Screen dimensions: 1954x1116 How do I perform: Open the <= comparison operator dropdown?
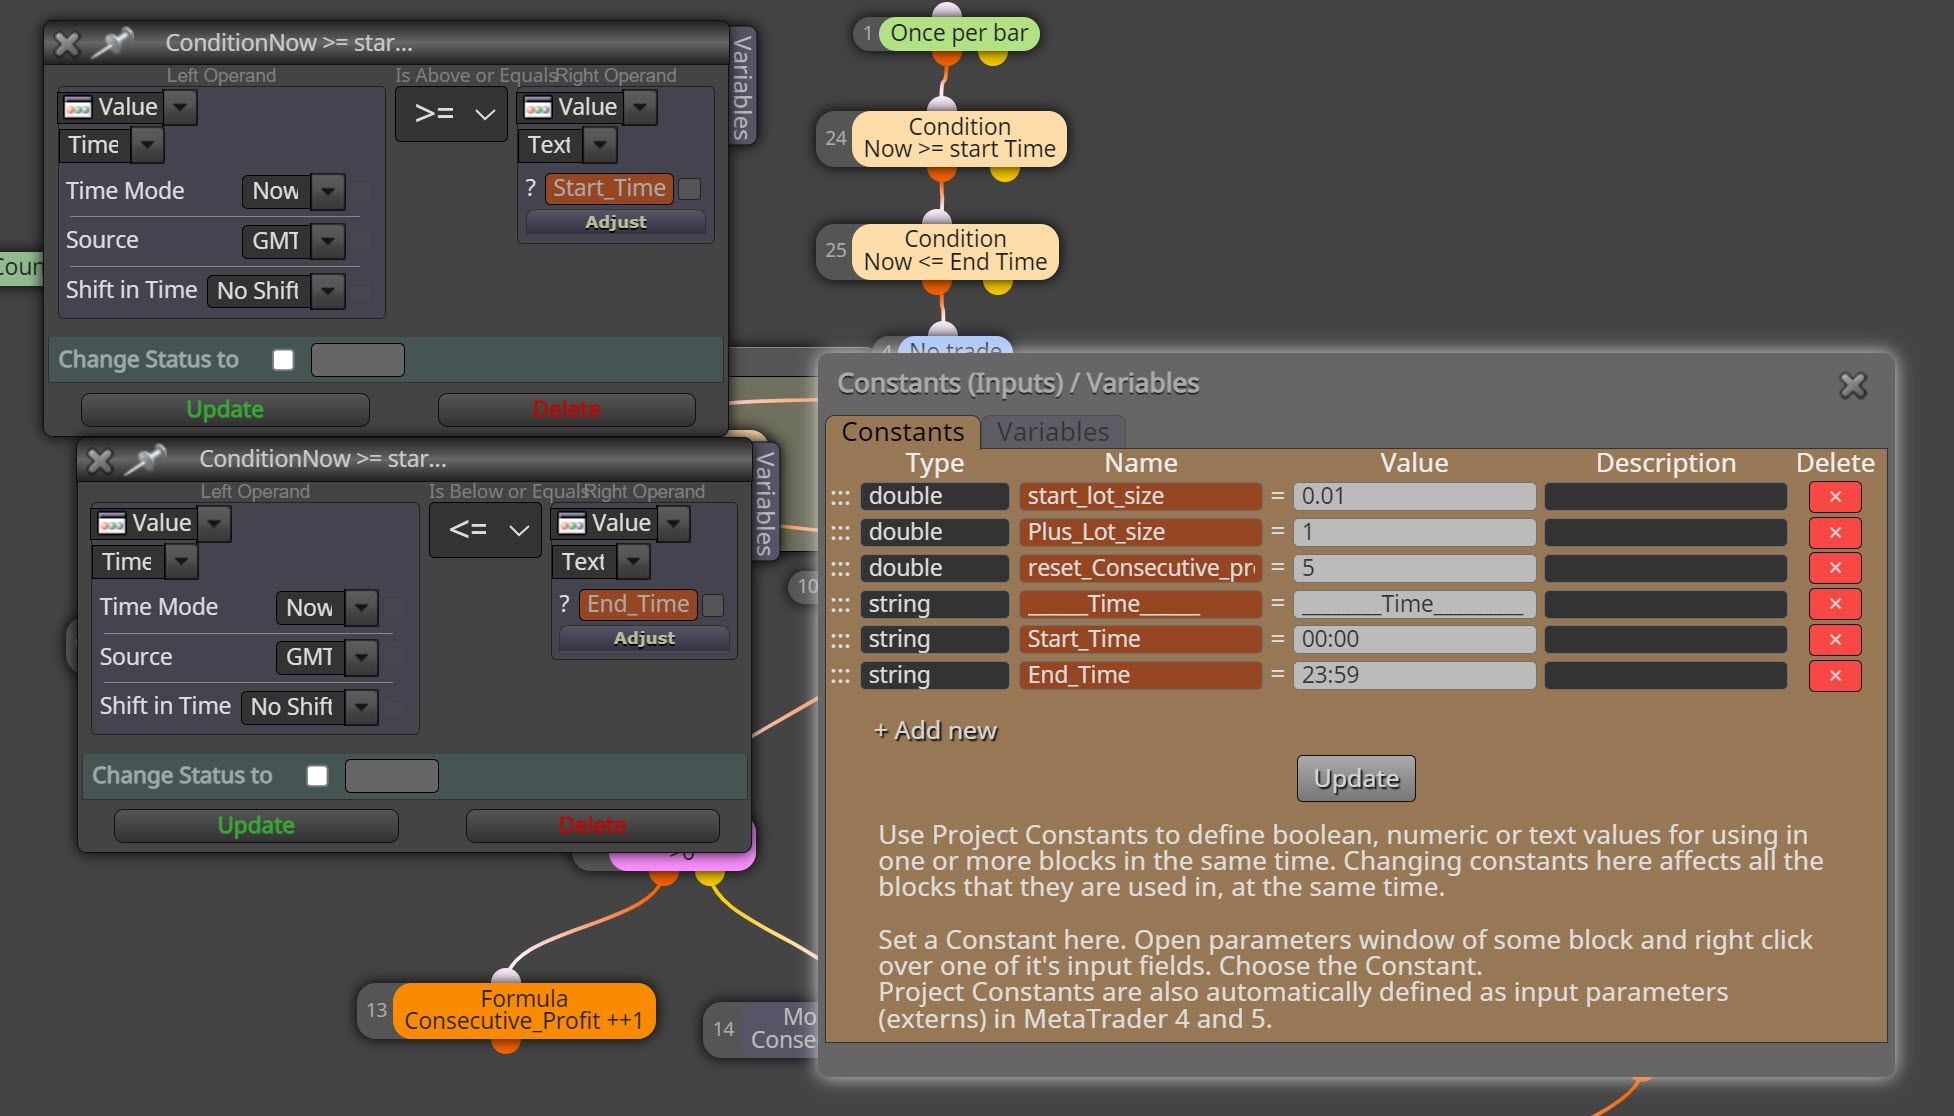click(486, 530)
